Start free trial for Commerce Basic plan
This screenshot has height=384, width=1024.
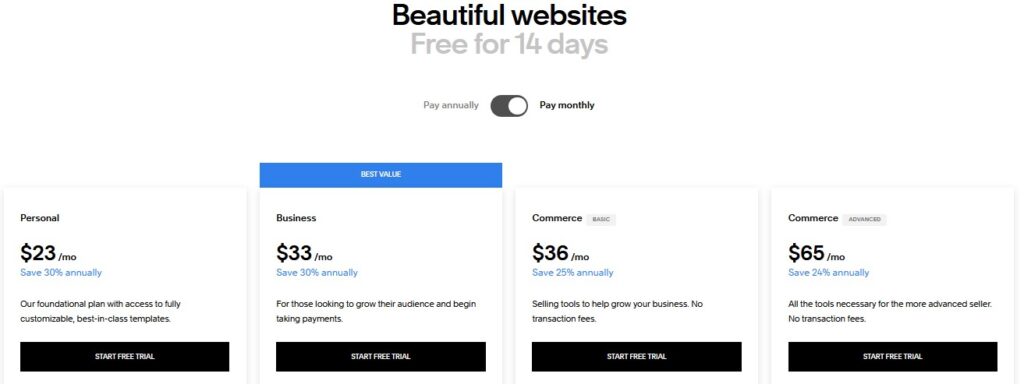click(x=637, y=357)
